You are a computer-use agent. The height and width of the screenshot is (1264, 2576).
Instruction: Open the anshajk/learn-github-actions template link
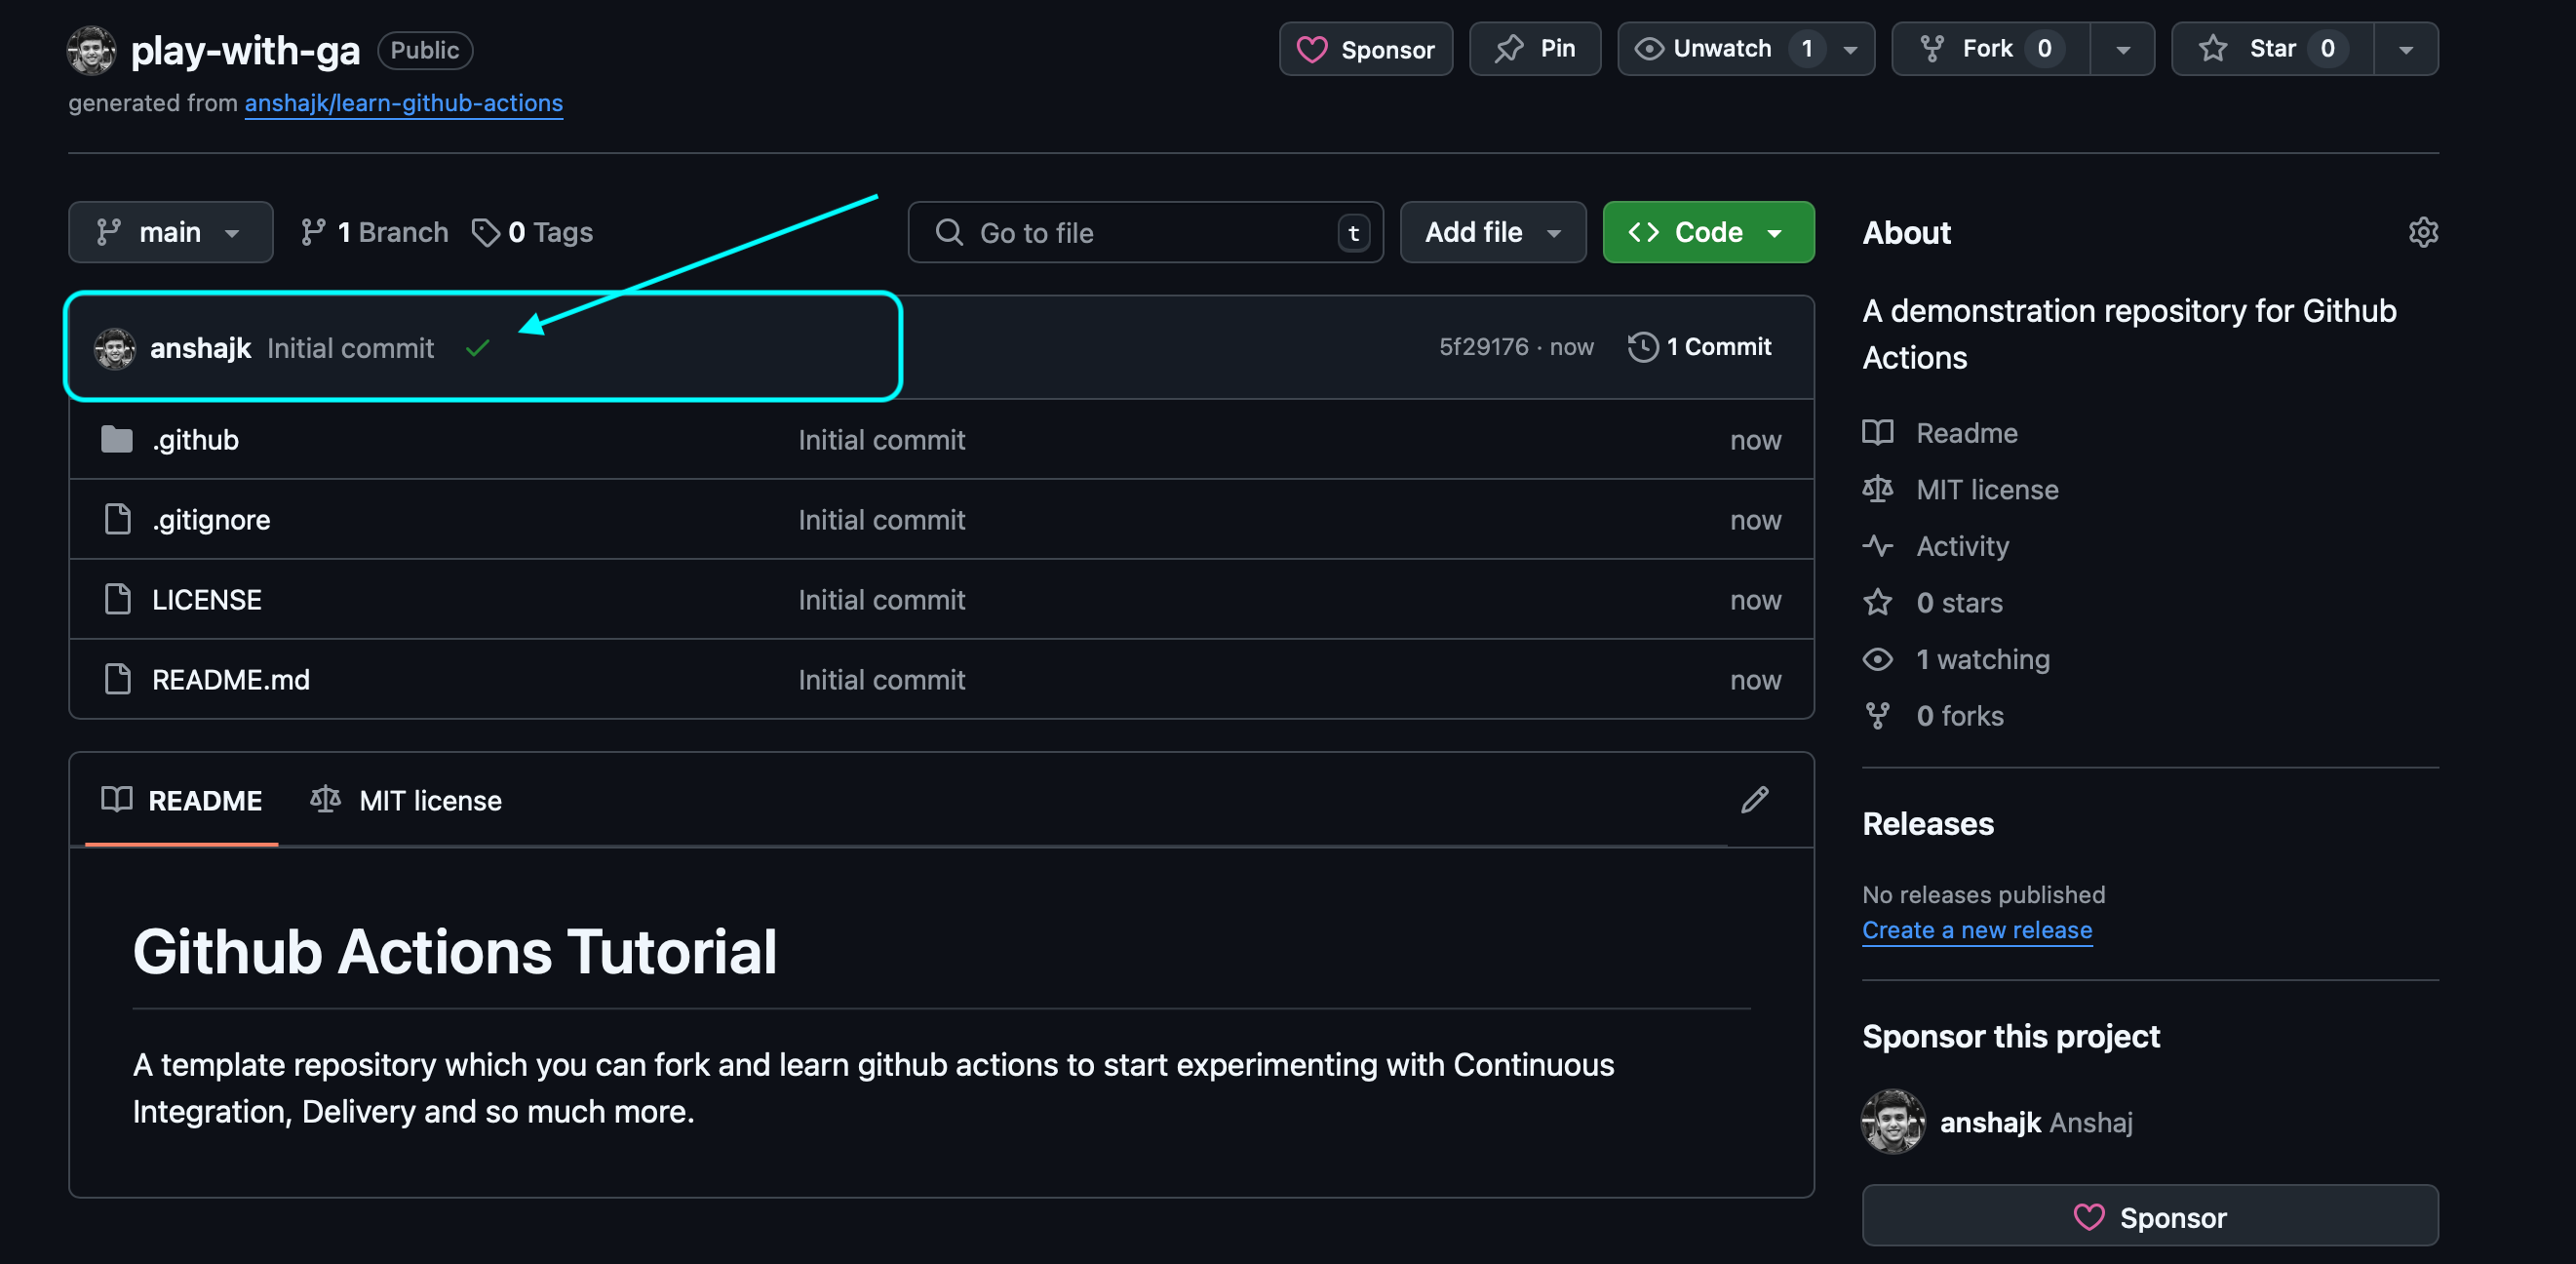click(403, 103)
